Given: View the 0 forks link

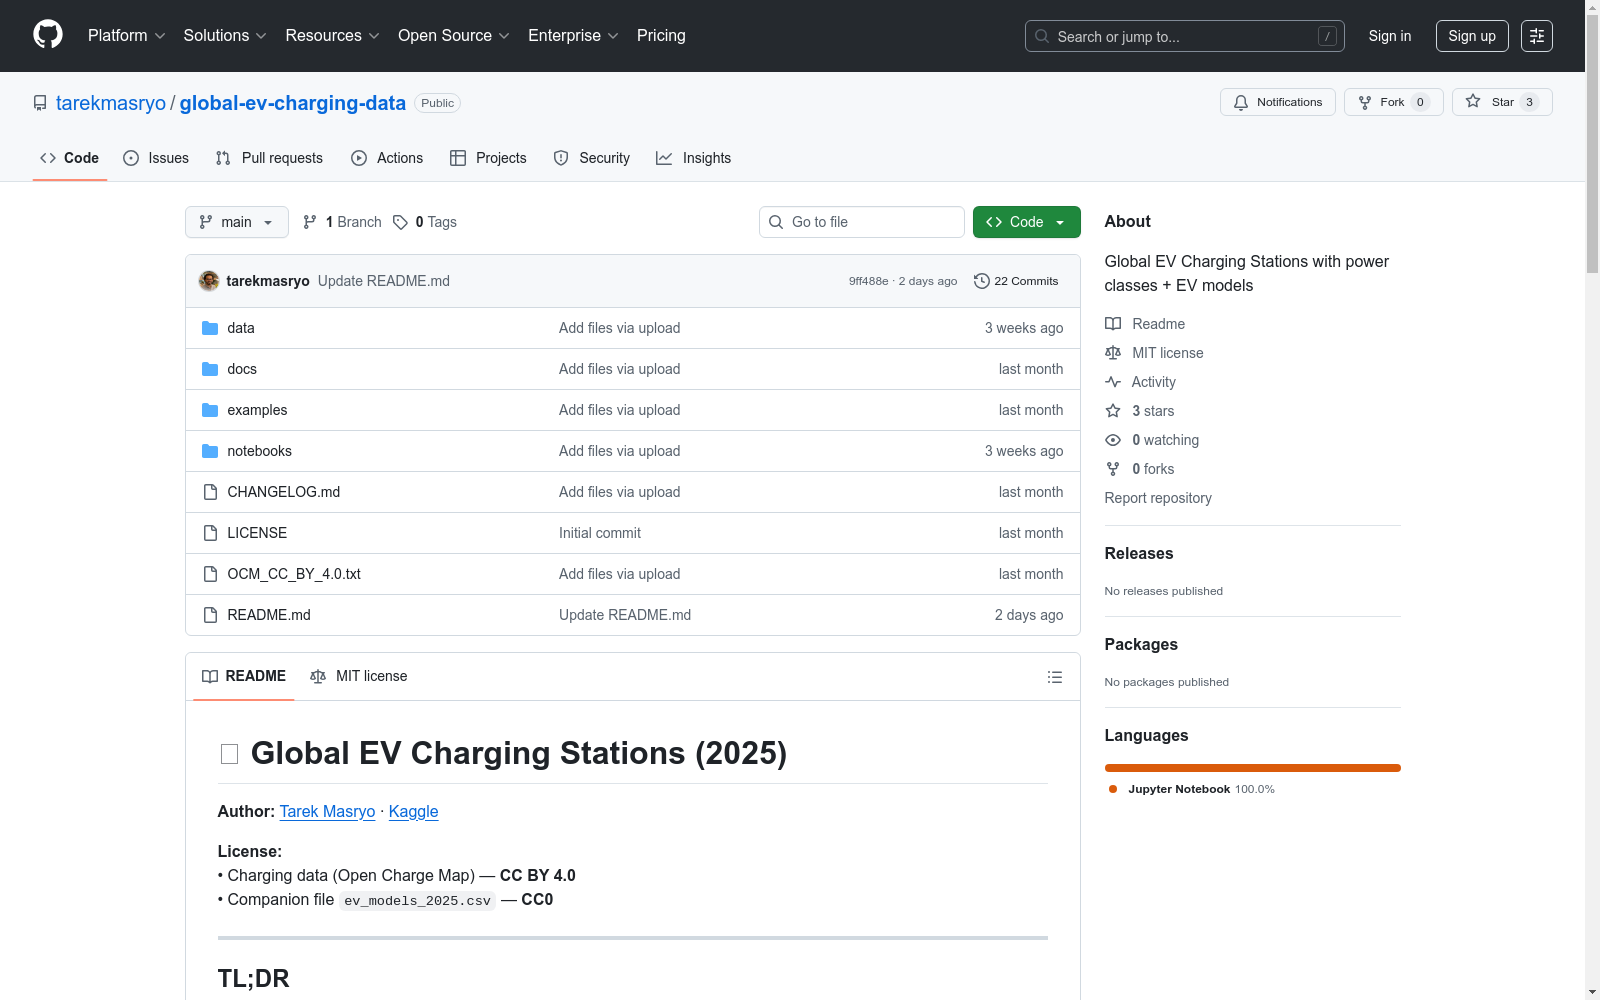Looking at the screenshot, I should (1140, 469).
